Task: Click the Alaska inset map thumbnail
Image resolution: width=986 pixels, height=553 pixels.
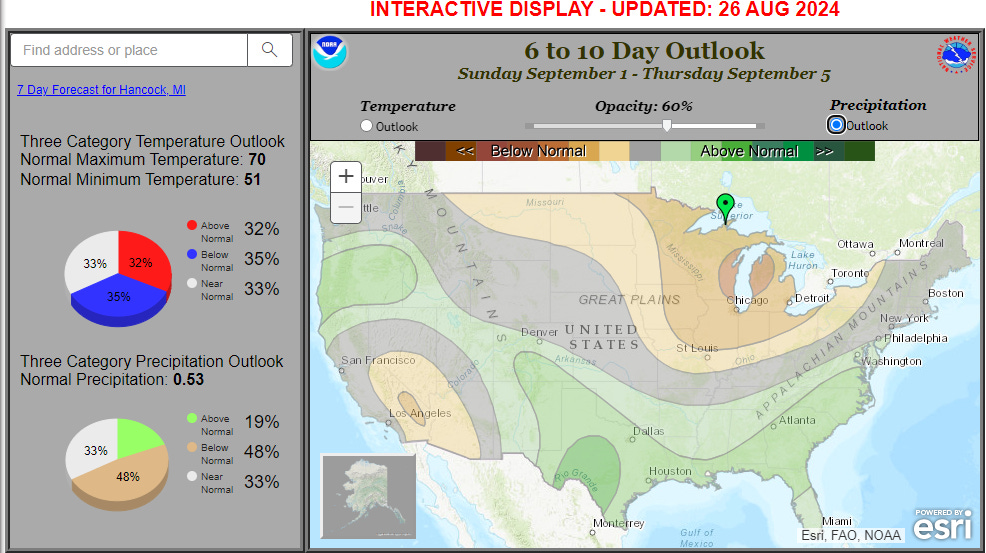Action: pos(368,496)
